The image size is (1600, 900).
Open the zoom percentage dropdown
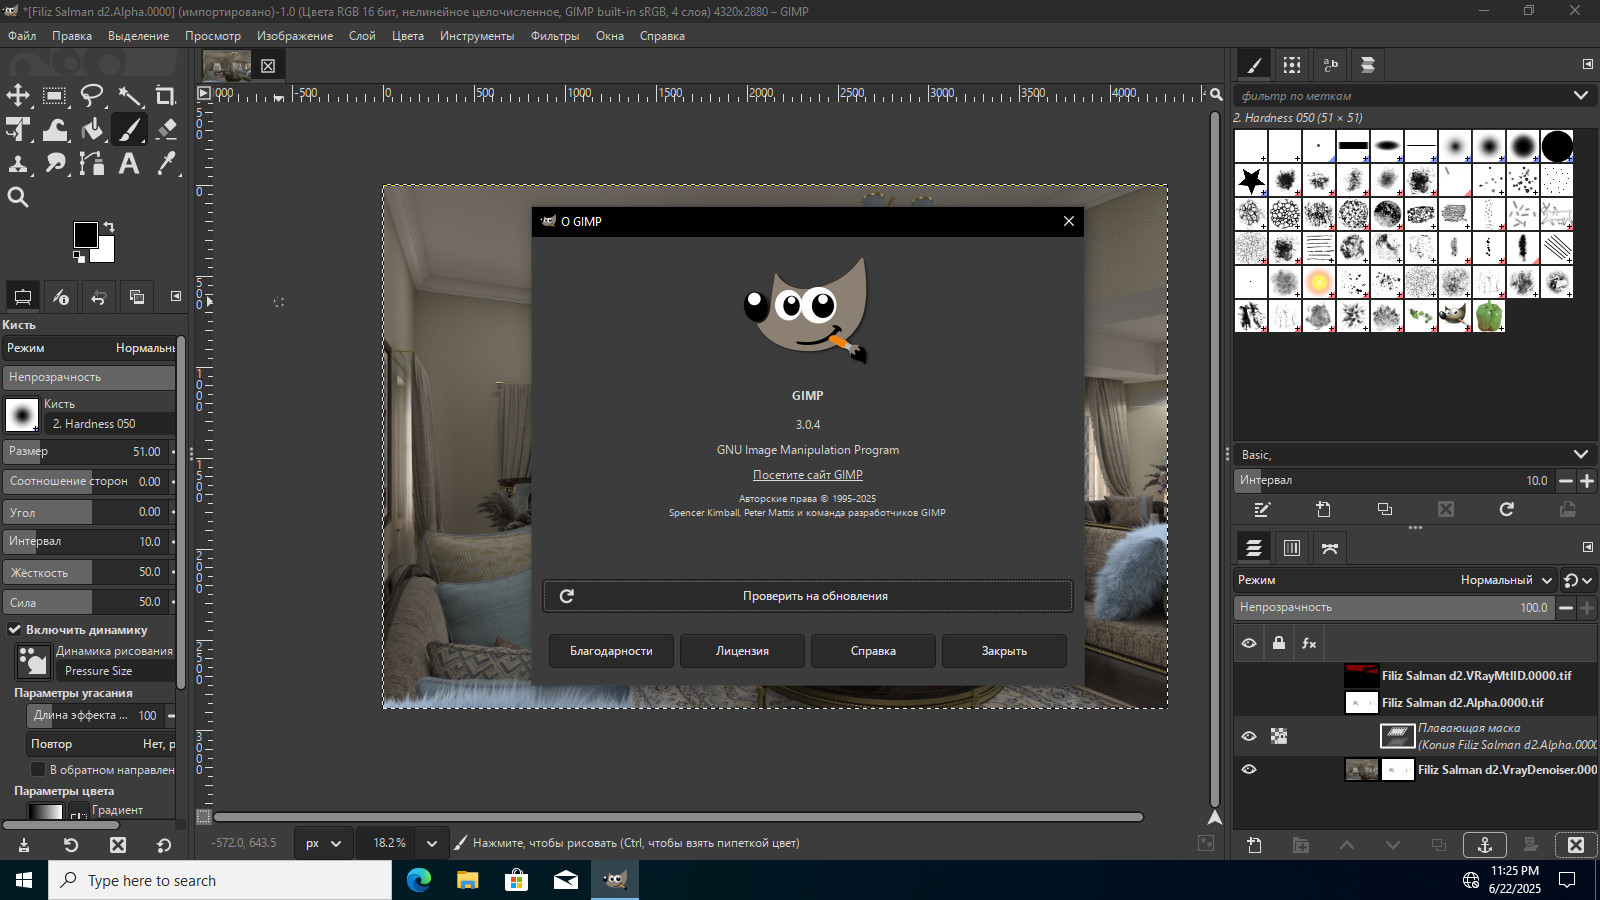(431, 843)
